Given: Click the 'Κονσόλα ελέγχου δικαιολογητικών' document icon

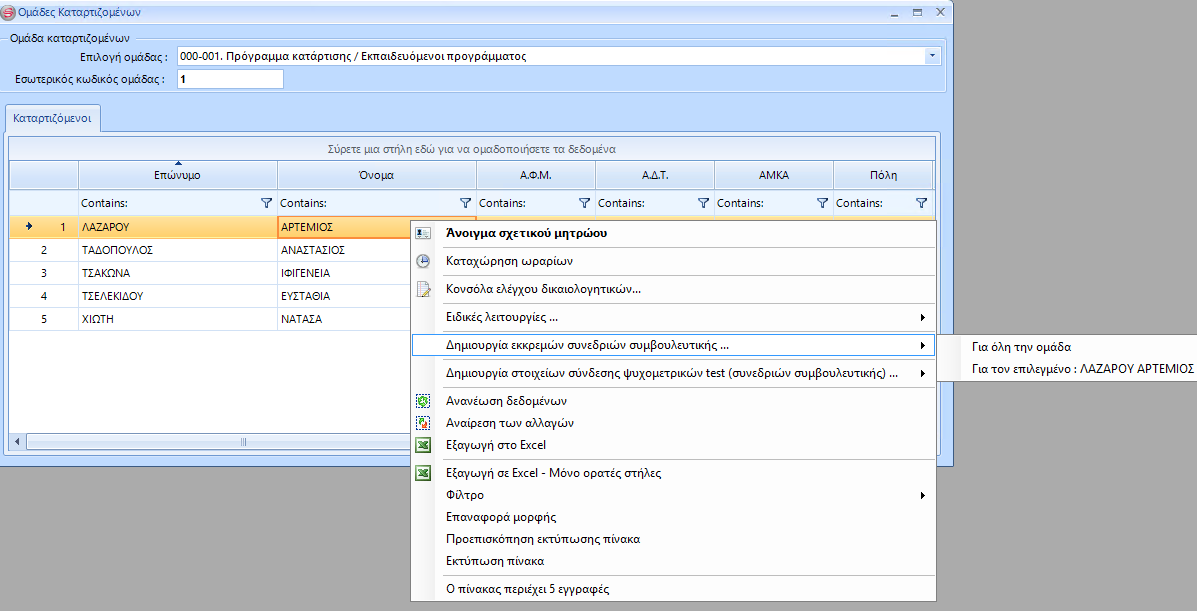Looking at the screenshot, I should click(423, 290).
